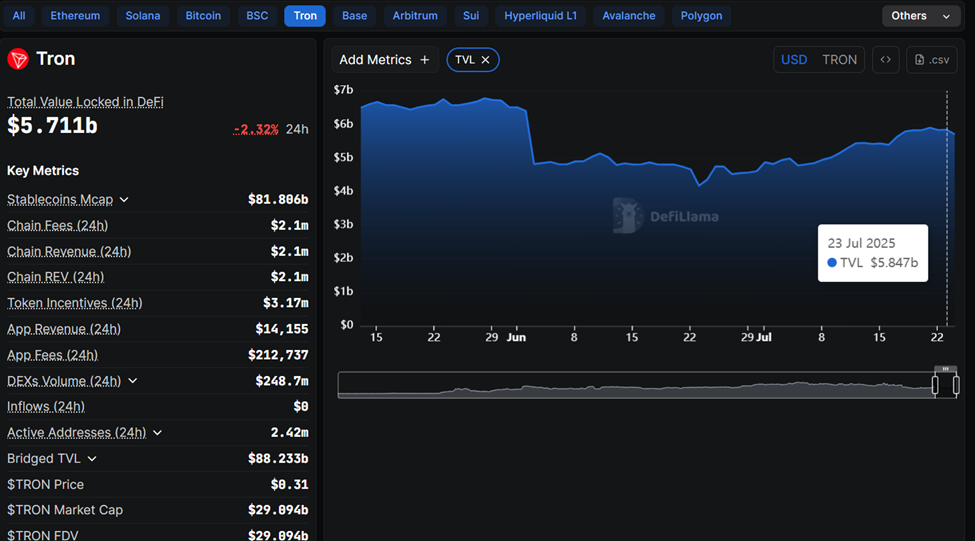This screenshot has height=541, width=975.
Task: Open the Others chain dropdown
Action: click(x=921, y=16)
